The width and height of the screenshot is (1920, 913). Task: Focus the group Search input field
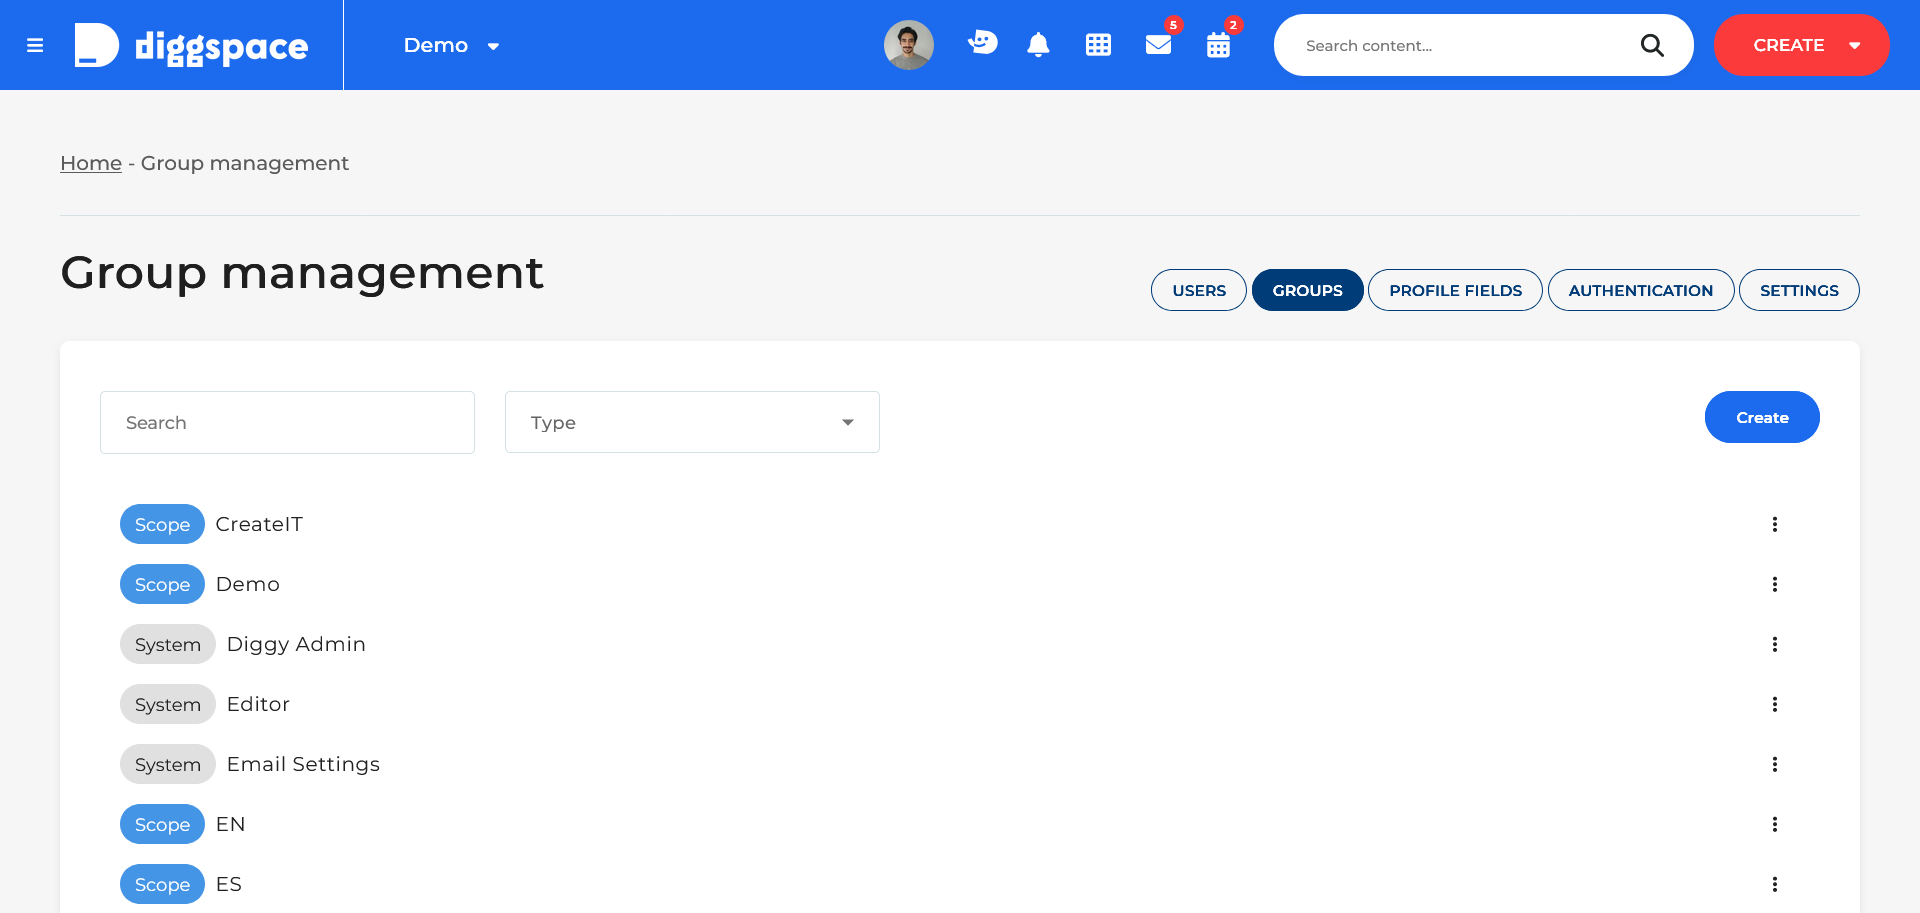287,422
